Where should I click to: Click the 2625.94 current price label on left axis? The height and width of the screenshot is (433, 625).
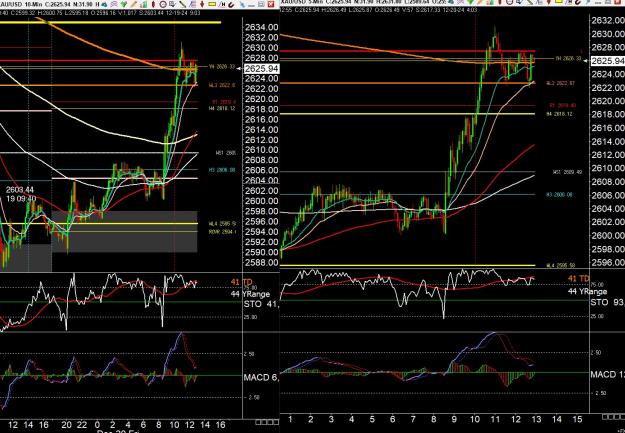coord(261,69)
